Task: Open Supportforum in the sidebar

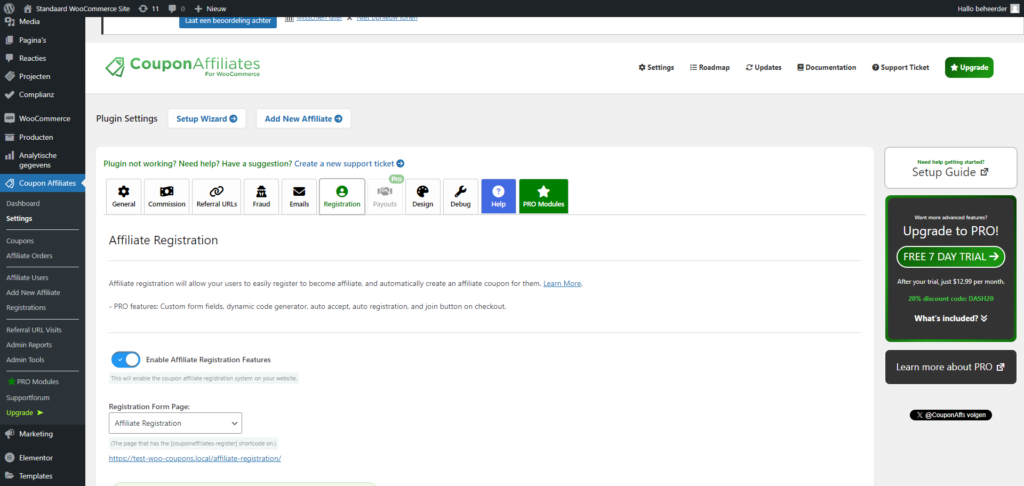Action: 28,398
